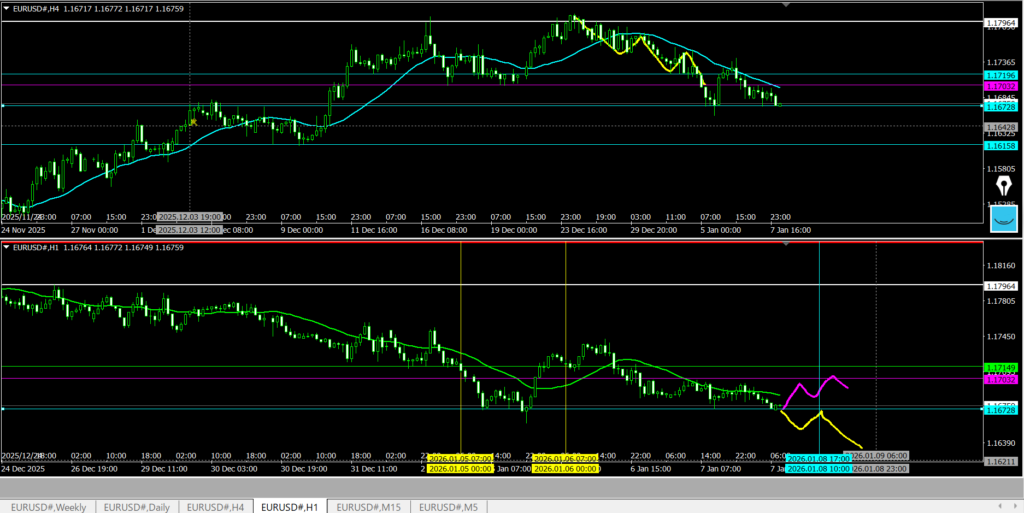Click the blue smiley face icon
The width and height of the screenshot is (1024, 513).
pos(1004,217)
